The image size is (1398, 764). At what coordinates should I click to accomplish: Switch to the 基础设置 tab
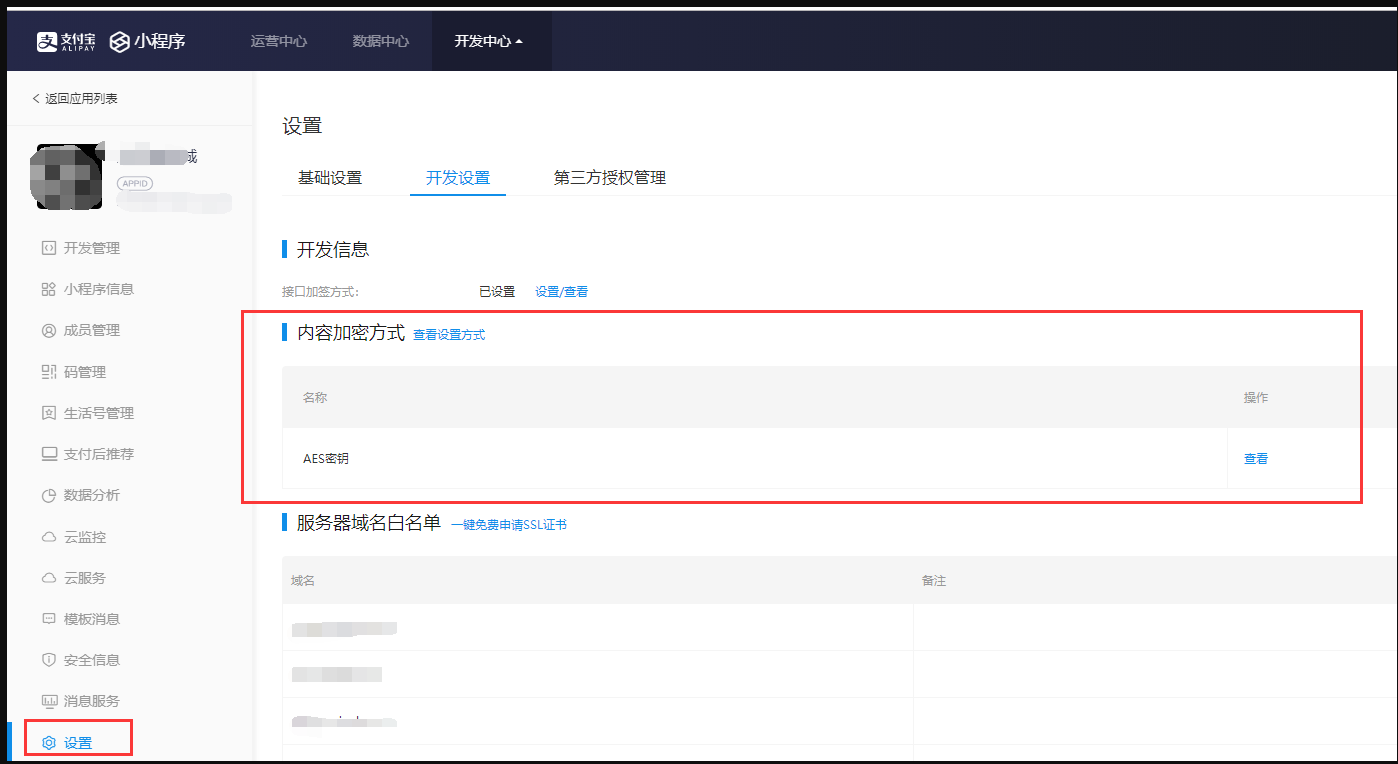[330, 178]
